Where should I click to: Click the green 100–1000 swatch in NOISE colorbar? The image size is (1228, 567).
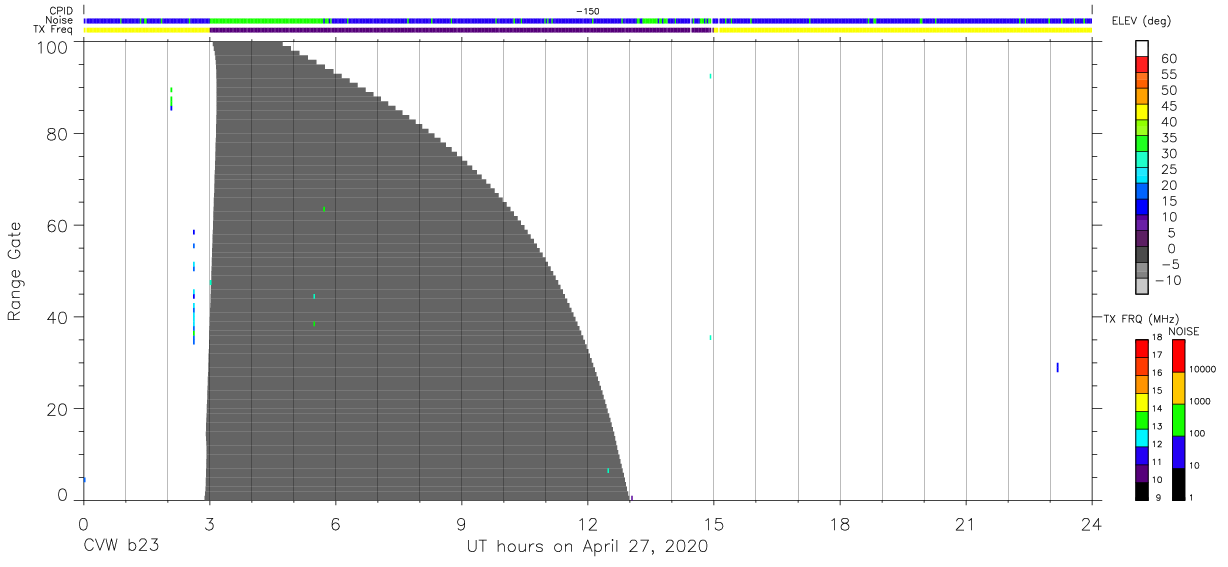[x=1178, y=420]
